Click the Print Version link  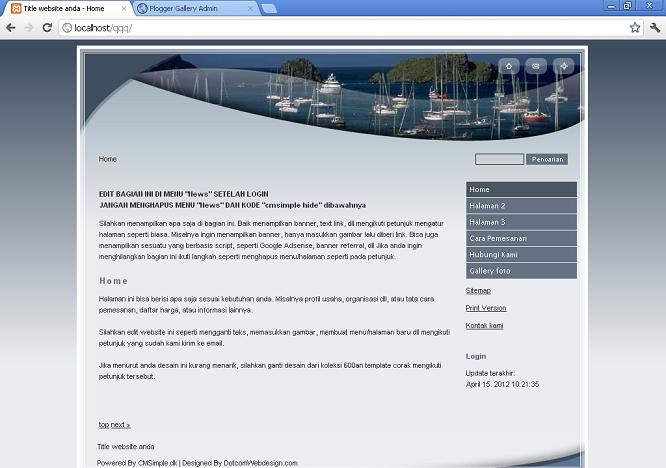pyautogui.click(x=486, y=308)
